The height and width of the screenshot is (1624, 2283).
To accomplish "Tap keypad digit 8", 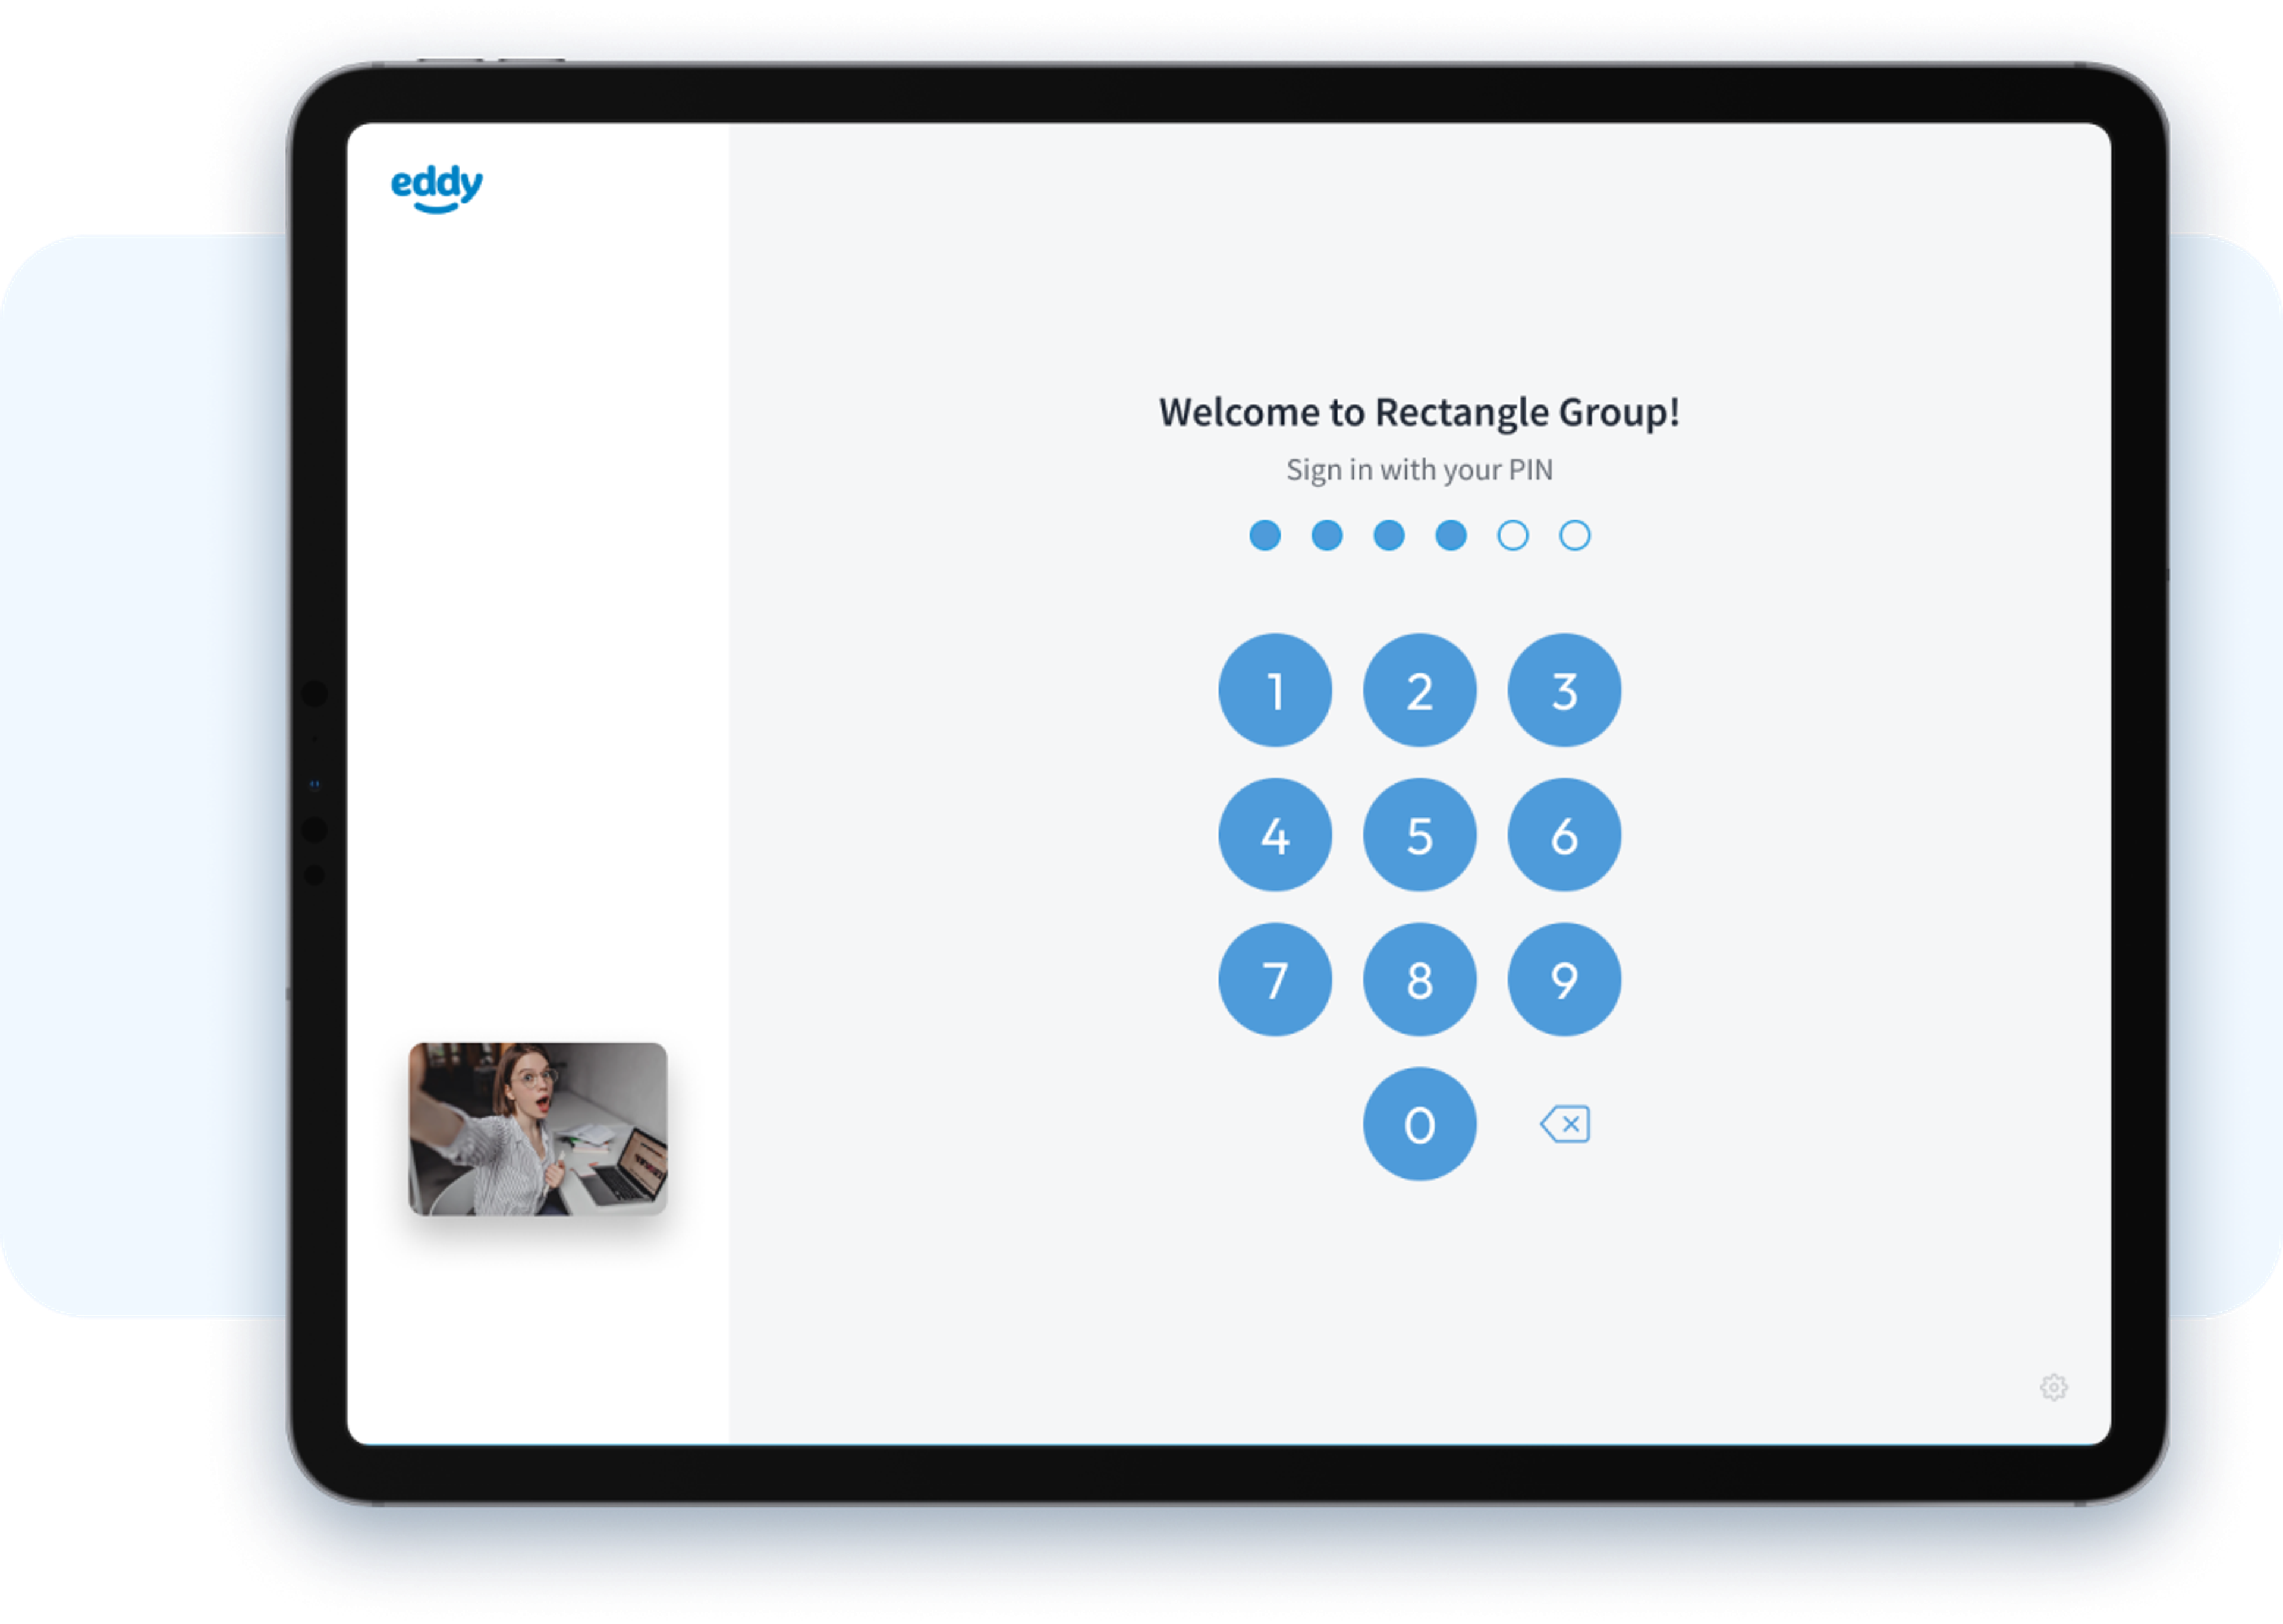I will tap(1419, 979).
